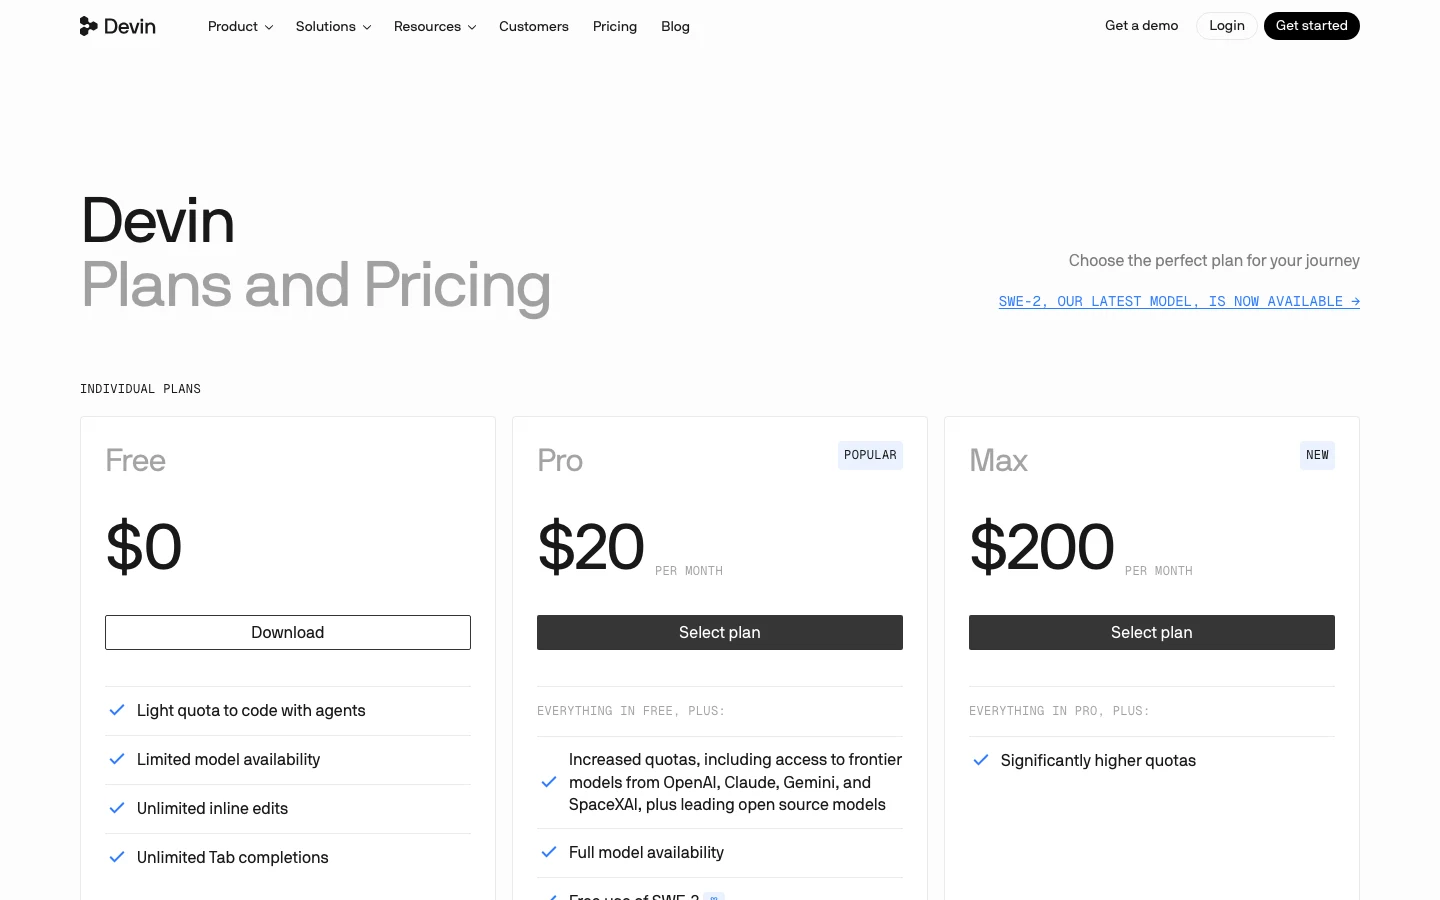The image size is (1440, 900).
Task: Download the Free plan
Action: pos(288,632)
